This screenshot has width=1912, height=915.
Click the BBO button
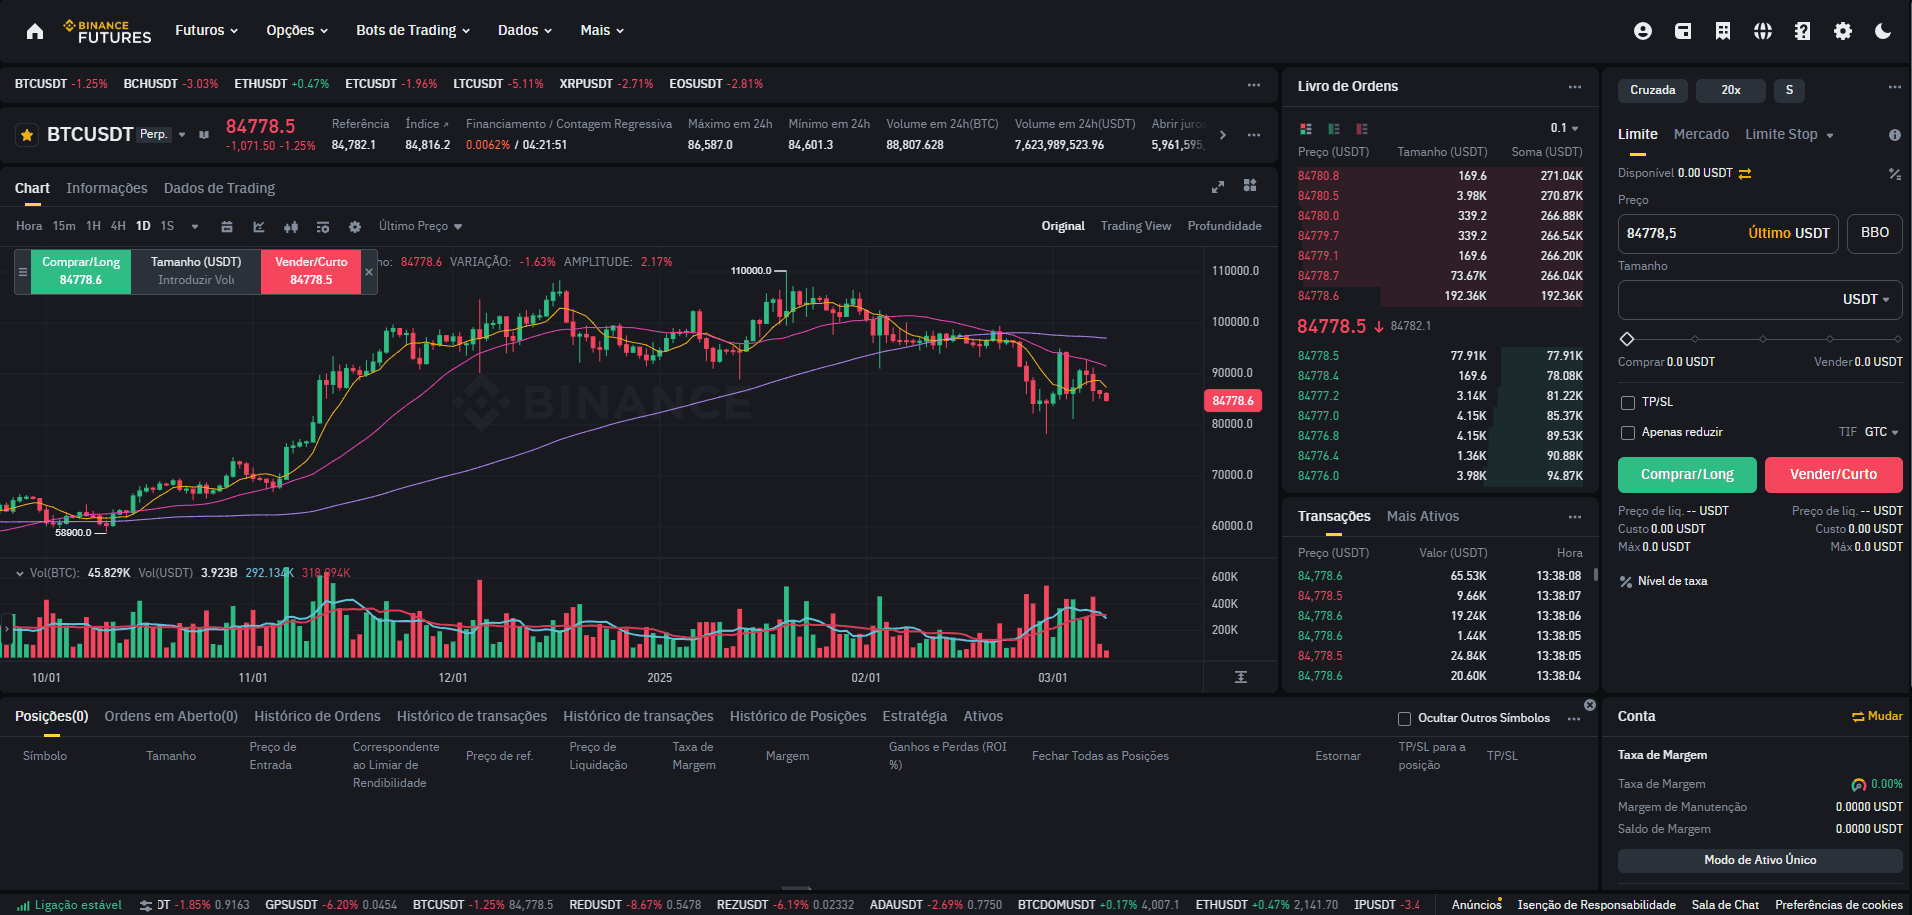tap(1875, 233)
